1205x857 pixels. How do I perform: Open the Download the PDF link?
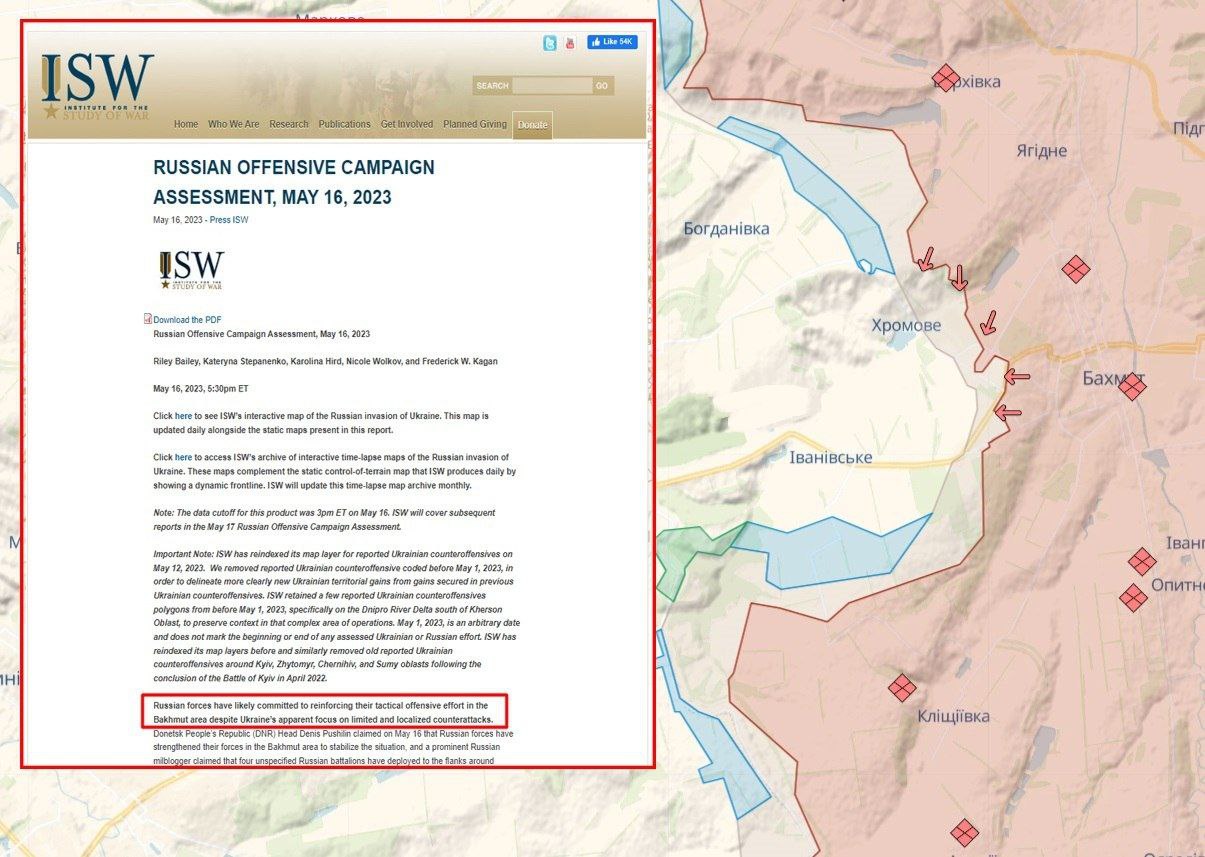187,320
